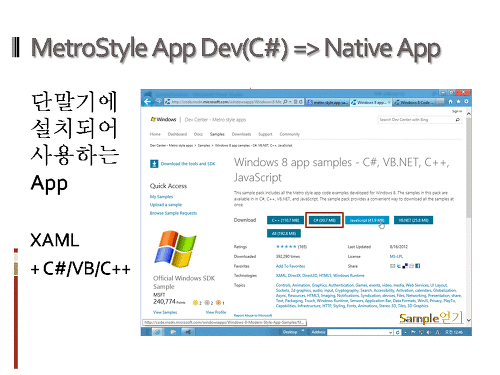Open the Community navigation item

coord(290,134)
